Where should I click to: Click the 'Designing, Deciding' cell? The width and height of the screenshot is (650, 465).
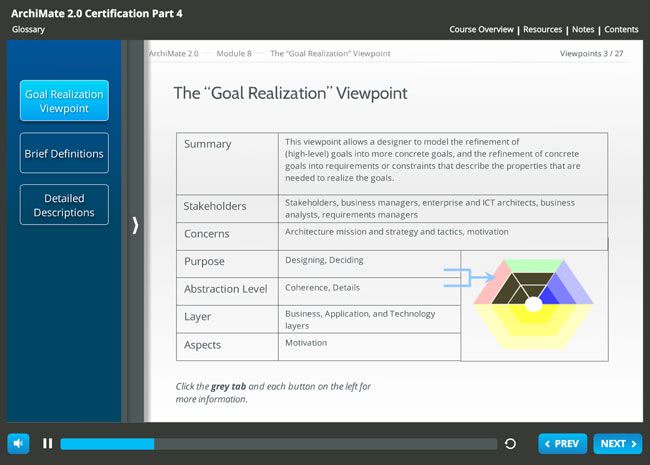(x=369, y=264)
